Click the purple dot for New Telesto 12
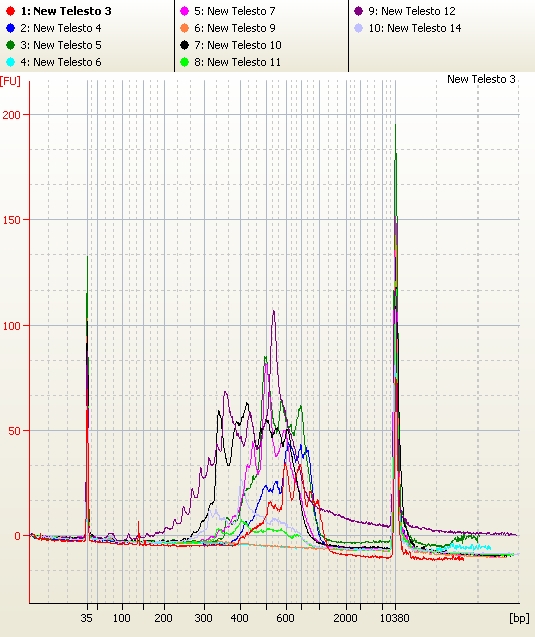 (358, 11)
